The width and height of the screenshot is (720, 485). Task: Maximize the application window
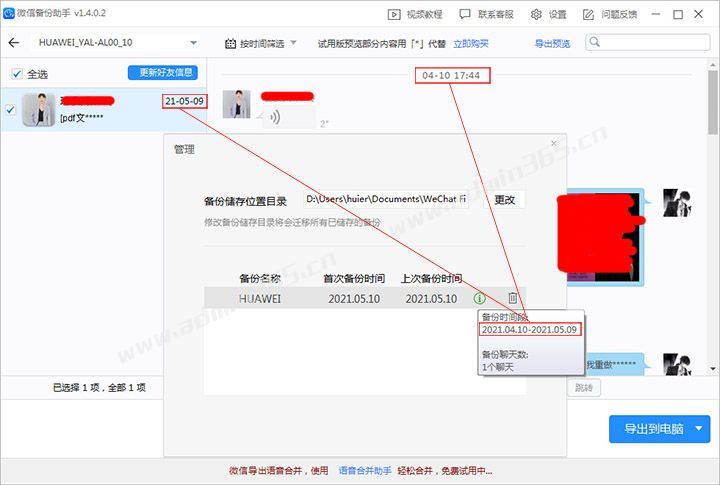point(678,14)
